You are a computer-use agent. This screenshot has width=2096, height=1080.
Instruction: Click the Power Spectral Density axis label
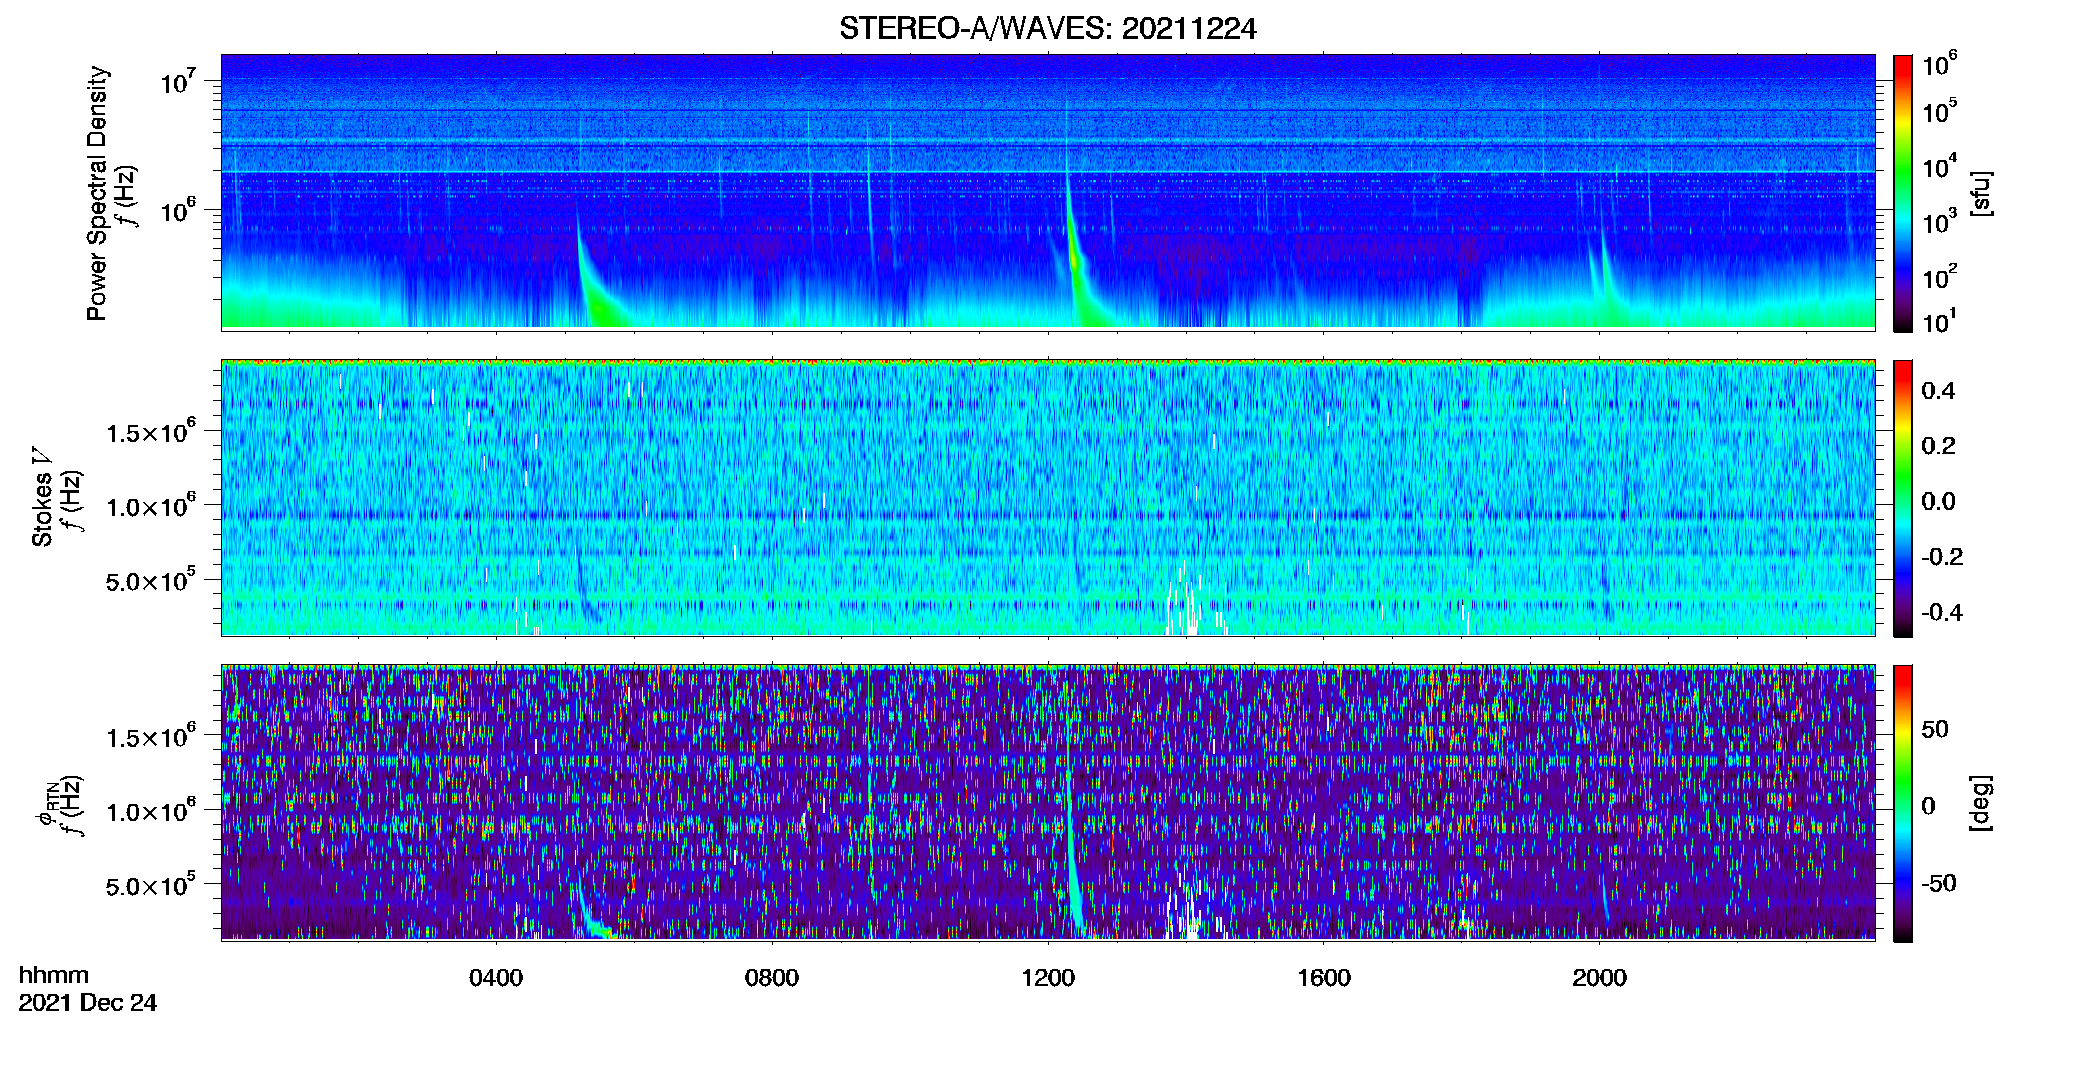[97, 193]
